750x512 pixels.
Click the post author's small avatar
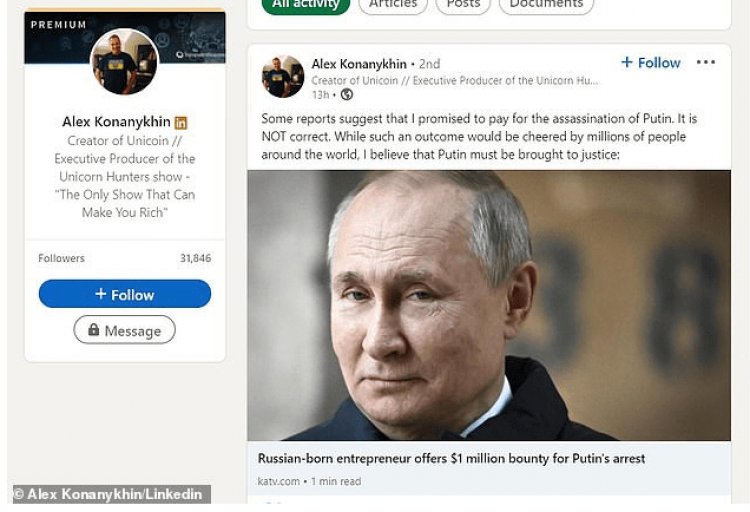click(282, 77)
